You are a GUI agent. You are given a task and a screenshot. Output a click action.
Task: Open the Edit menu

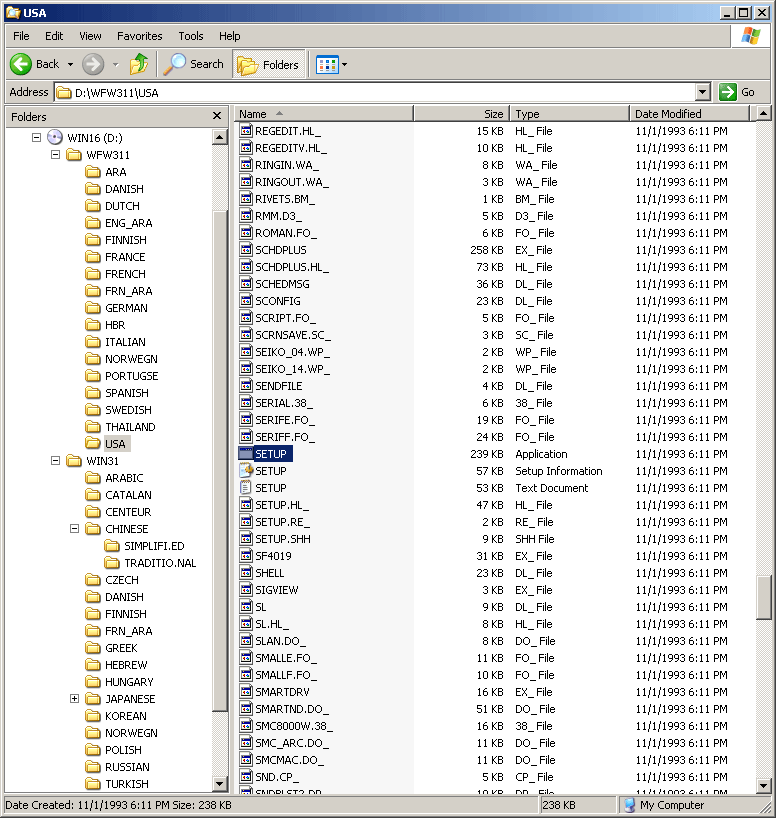click(x=54, y=36)
